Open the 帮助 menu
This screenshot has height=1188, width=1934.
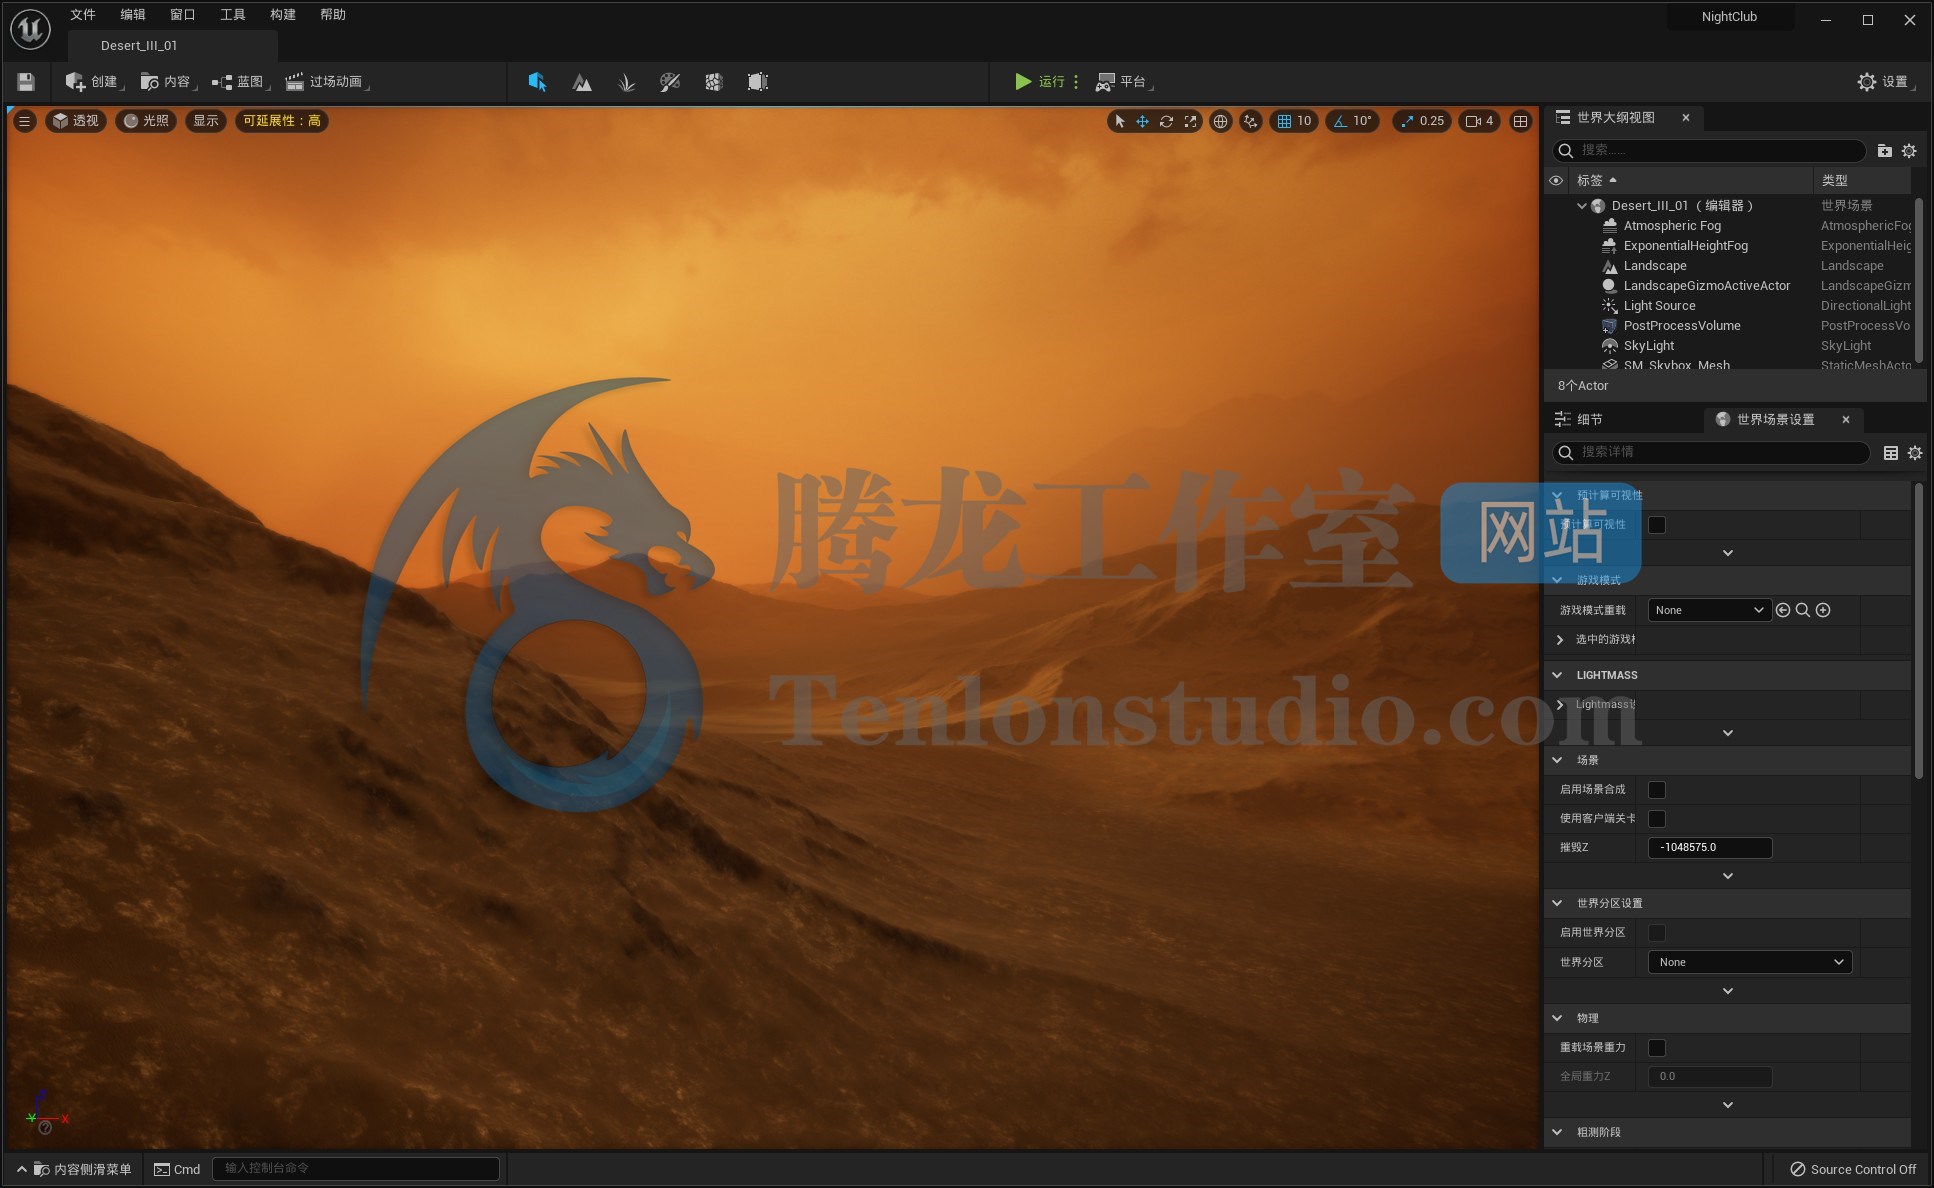click(333, 15)
